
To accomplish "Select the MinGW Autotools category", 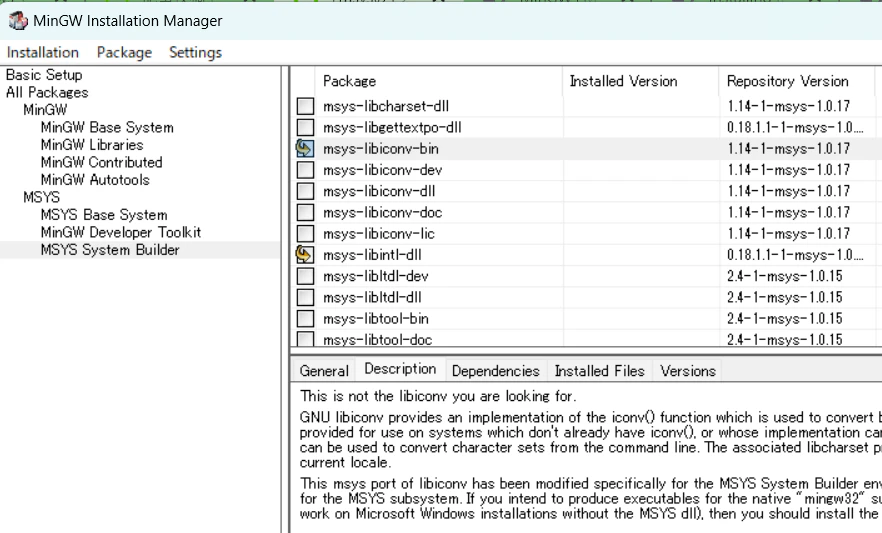I will (95, 180).
